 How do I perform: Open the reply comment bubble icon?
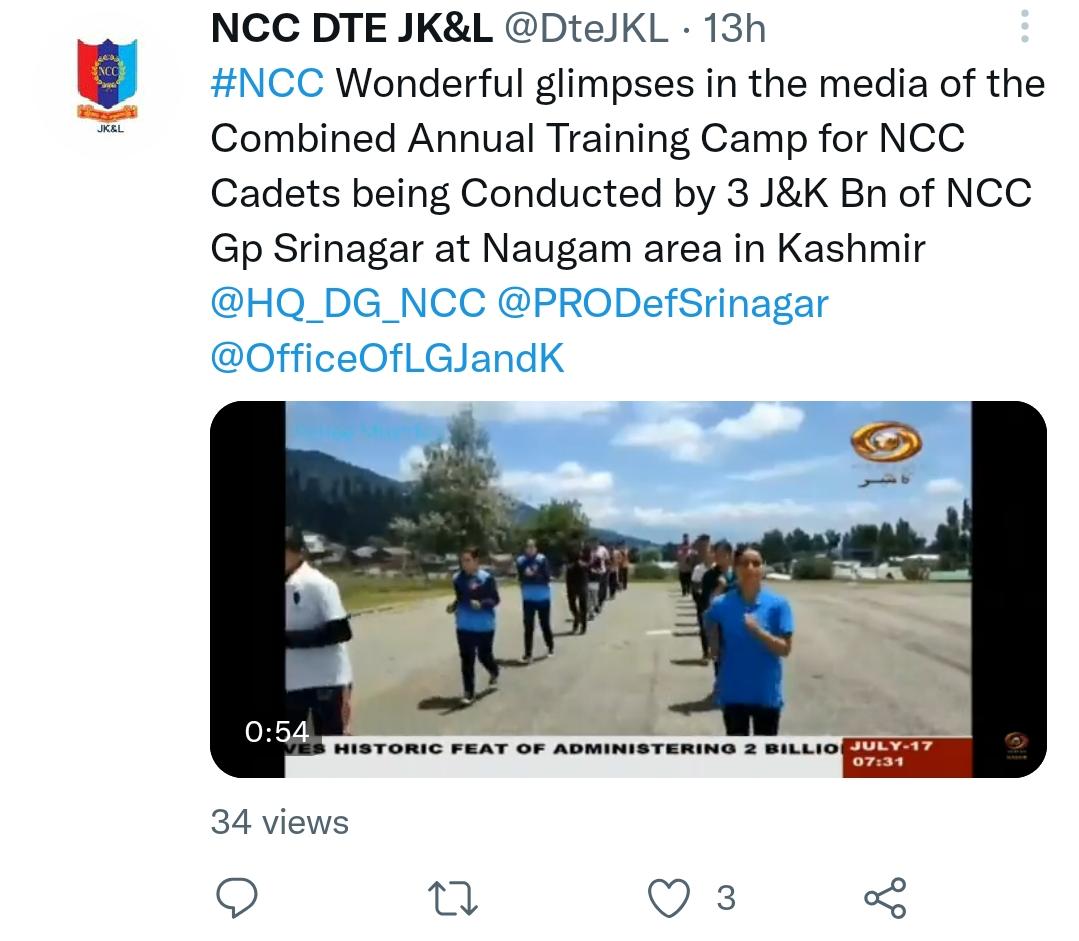point(237,898)
